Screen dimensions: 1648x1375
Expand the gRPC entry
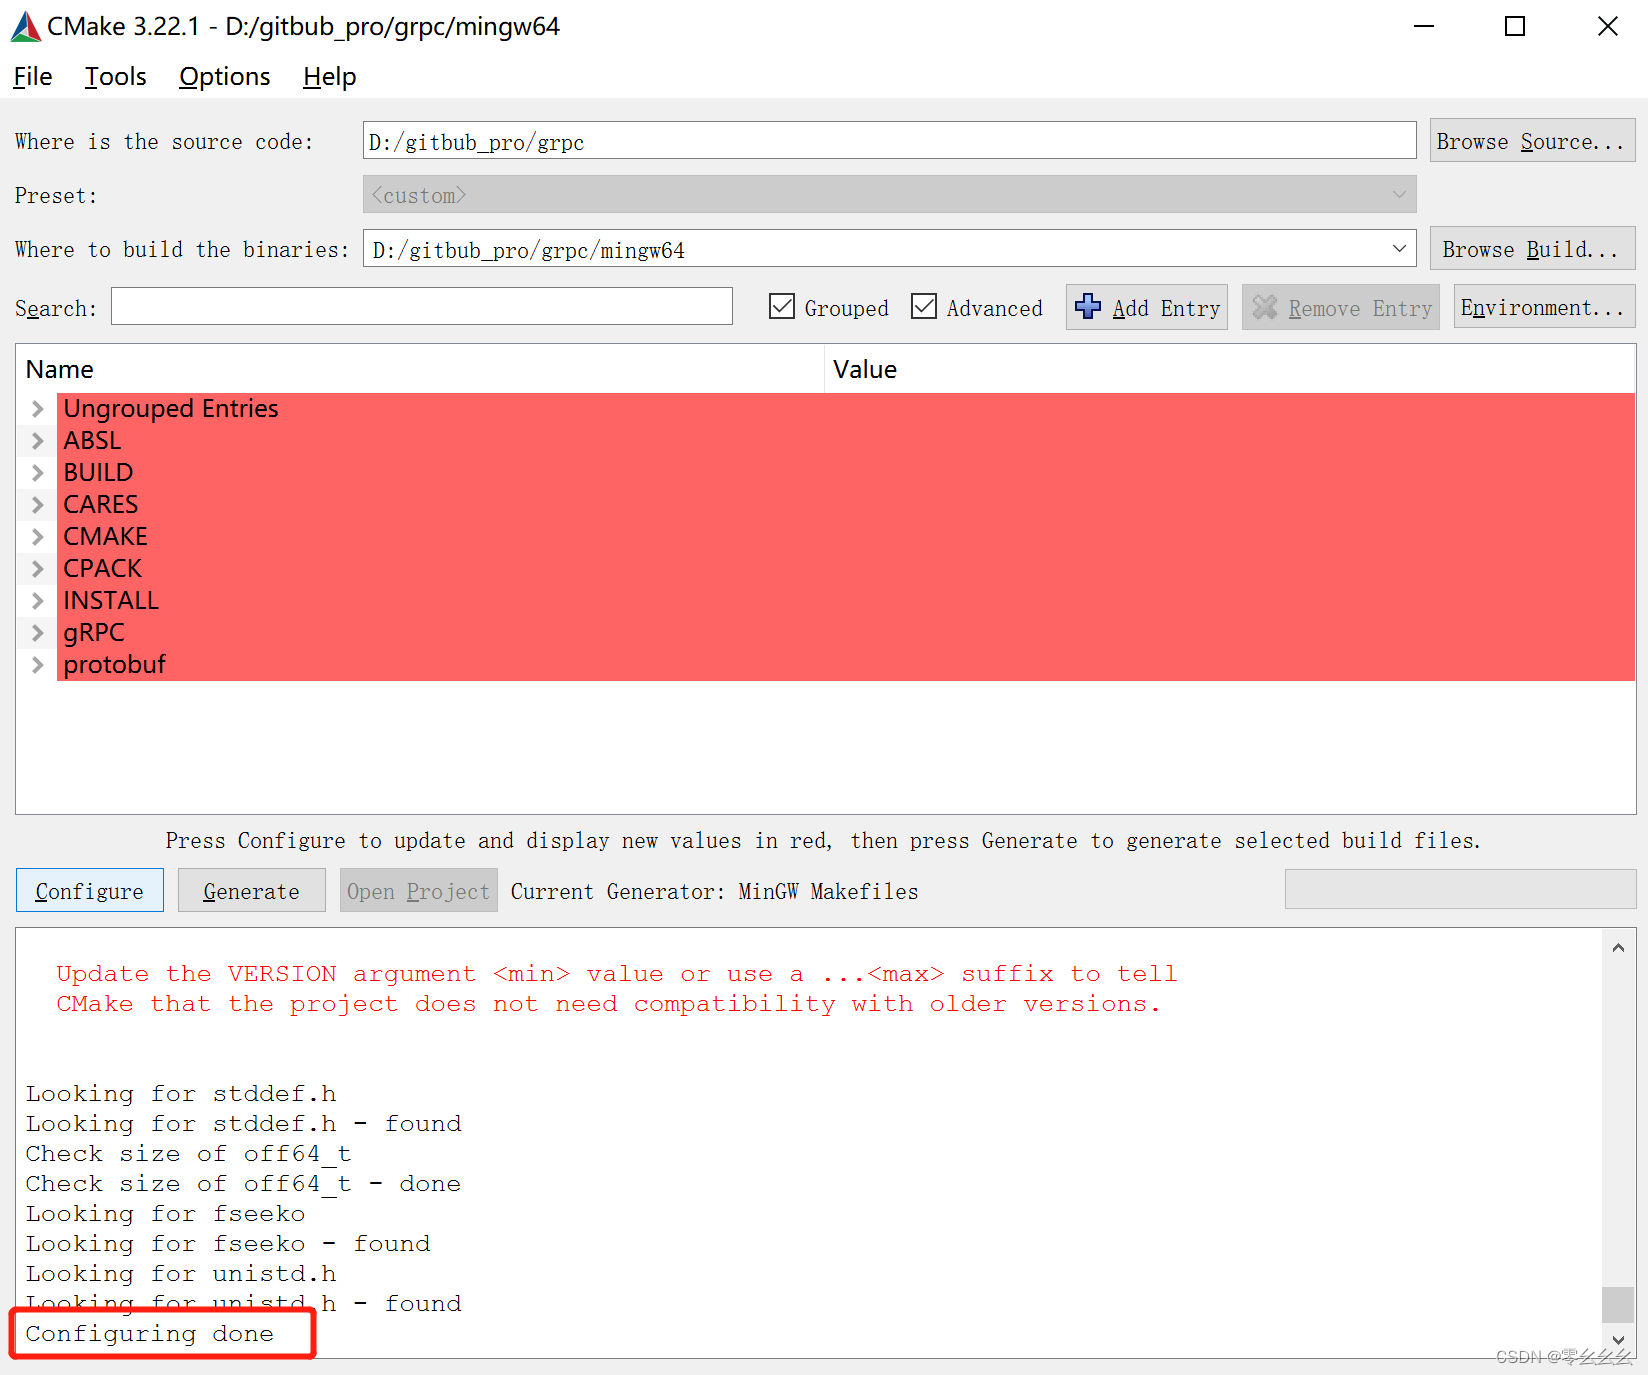(x=37, y=632)
